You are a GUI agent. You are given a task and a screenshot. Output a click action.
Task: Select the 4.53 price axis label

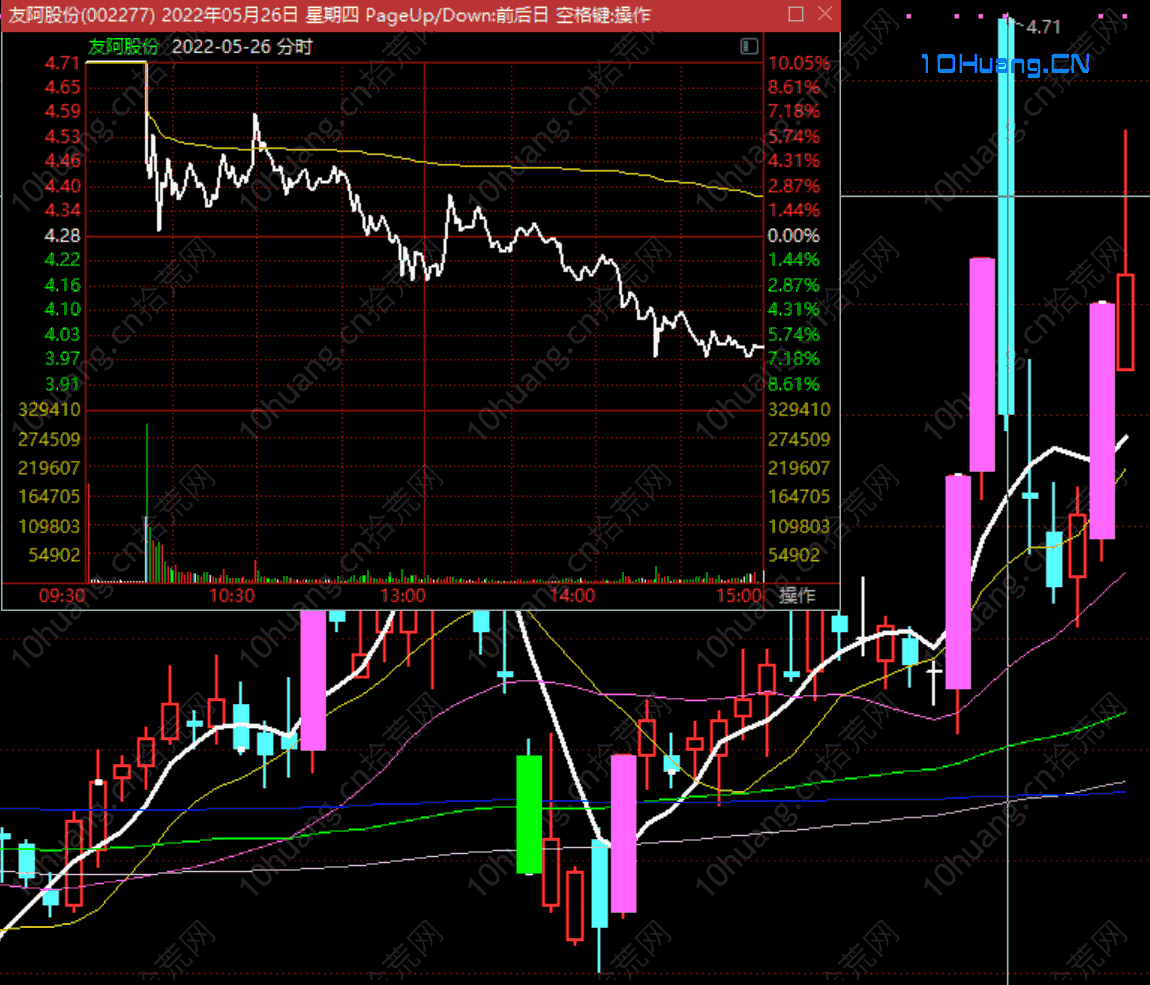(x=62, y=136)
